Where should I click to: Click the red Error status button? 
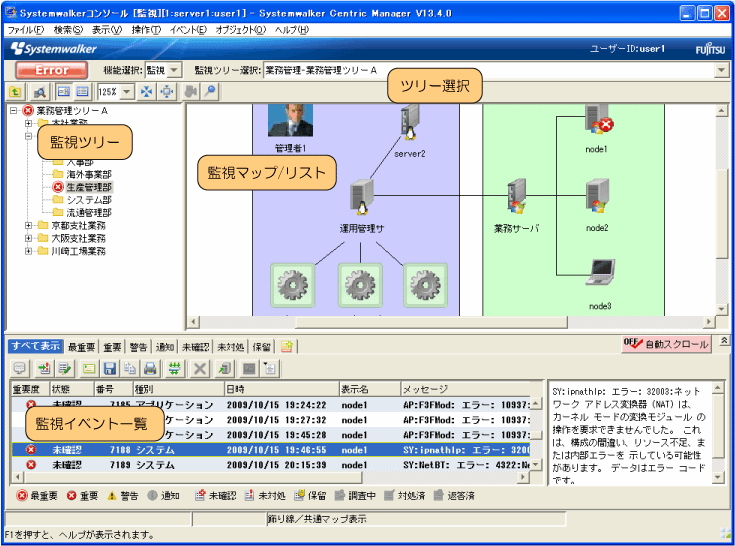coord(52,70)
